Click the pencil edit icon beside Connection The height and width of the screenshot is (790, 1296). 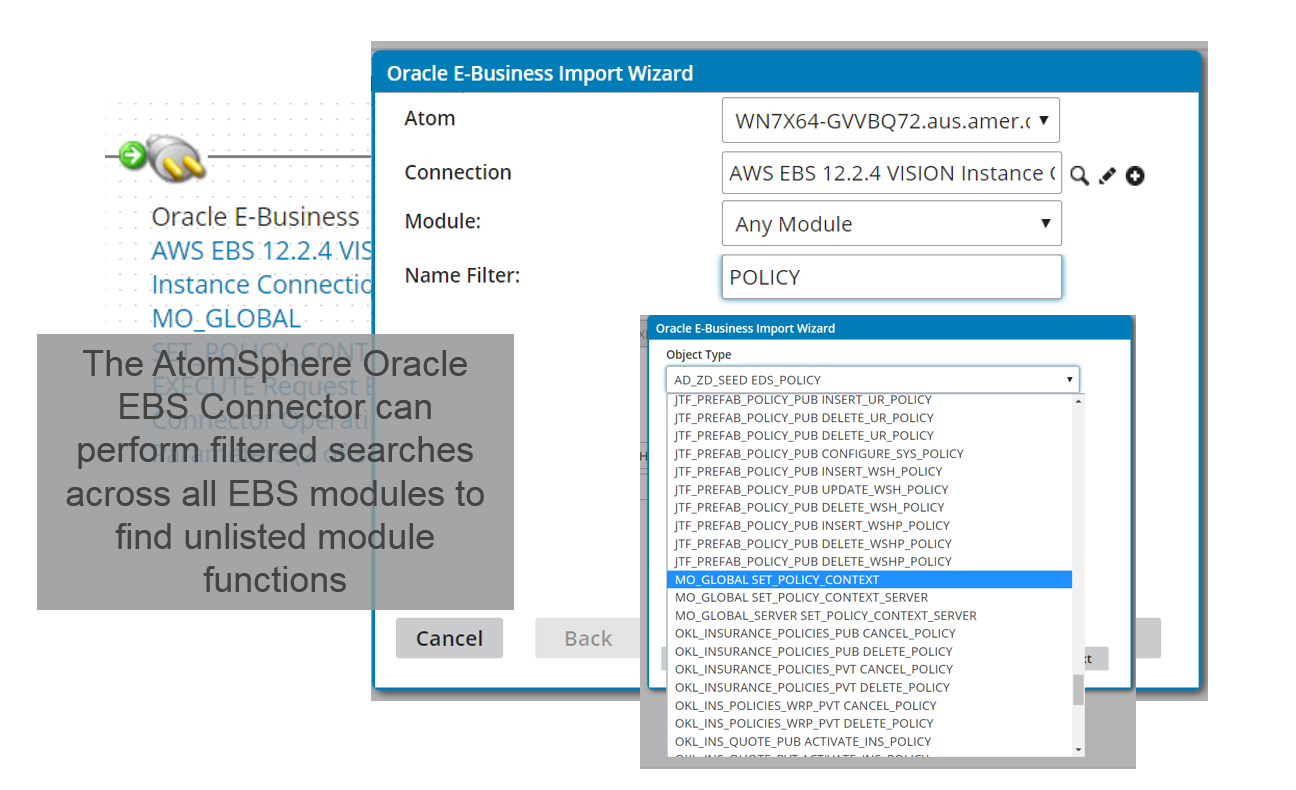click(1107, 175)
